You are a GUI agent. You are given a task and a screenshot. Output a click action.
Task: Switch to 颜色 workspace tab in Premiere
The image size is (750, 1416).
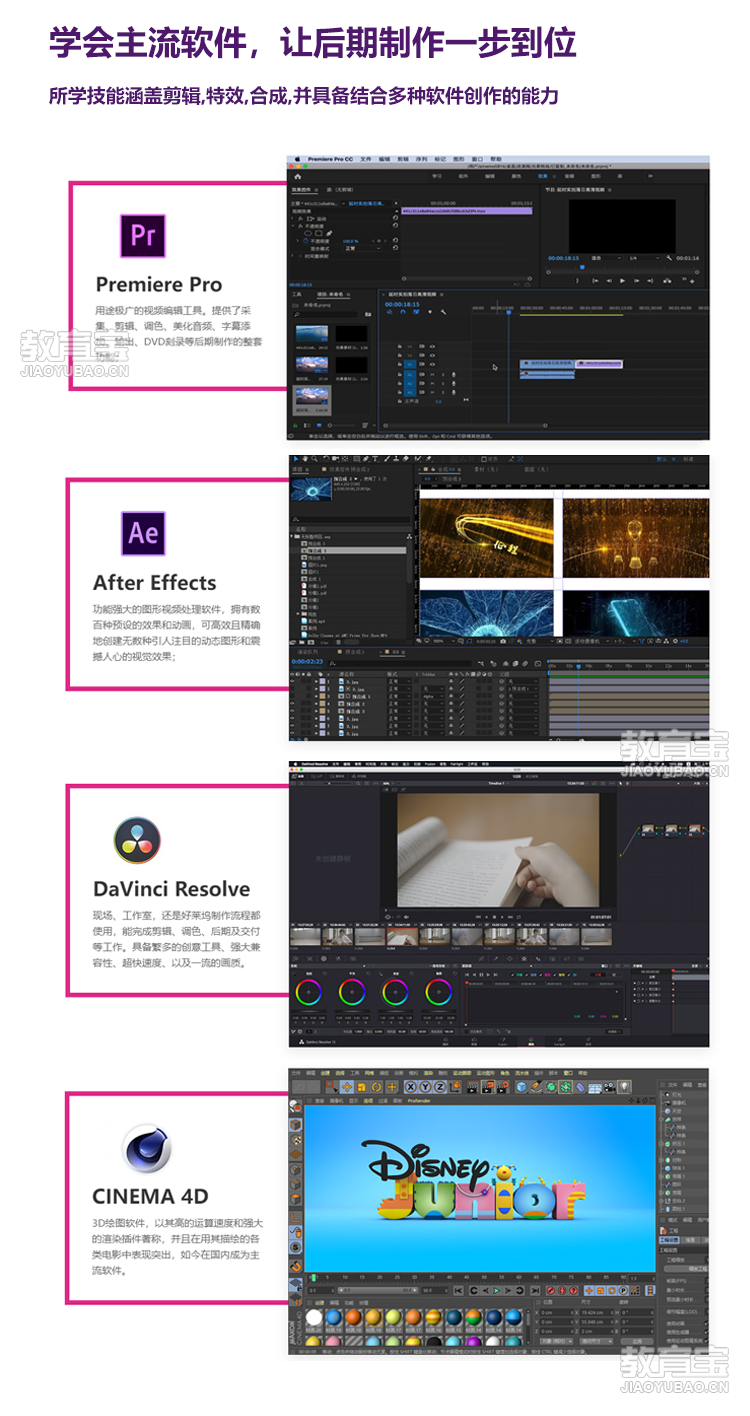click(x=516, y=176)
